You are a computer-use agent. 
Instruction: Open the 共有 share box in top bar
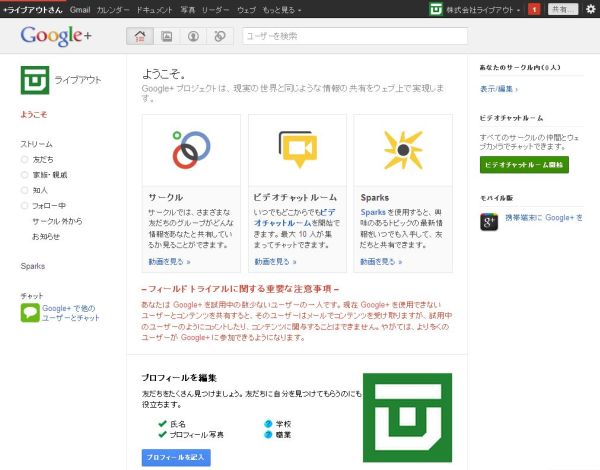click(x=563, y=9)
